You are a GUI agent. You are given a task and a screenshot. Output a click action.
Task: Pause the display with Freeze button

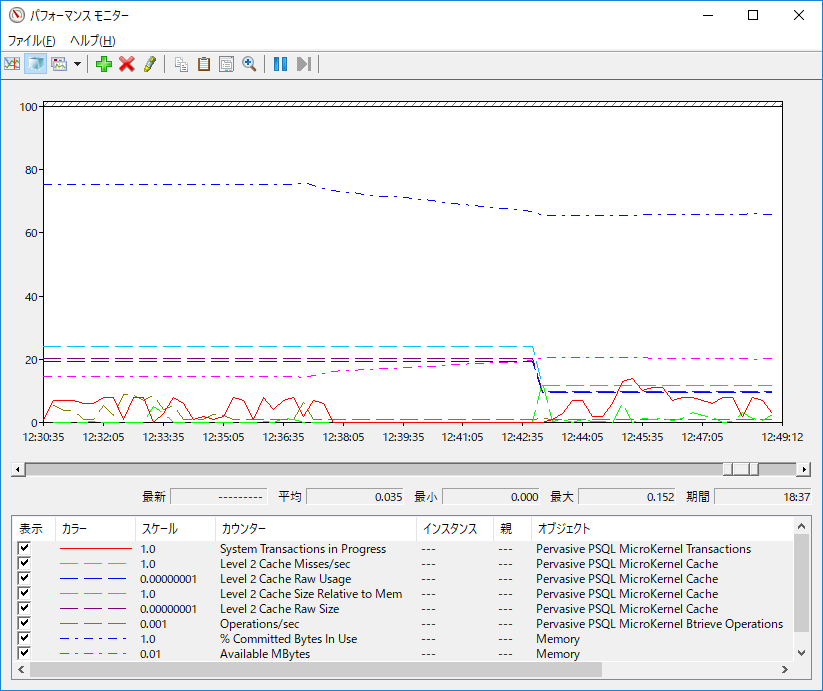point(280,64)
